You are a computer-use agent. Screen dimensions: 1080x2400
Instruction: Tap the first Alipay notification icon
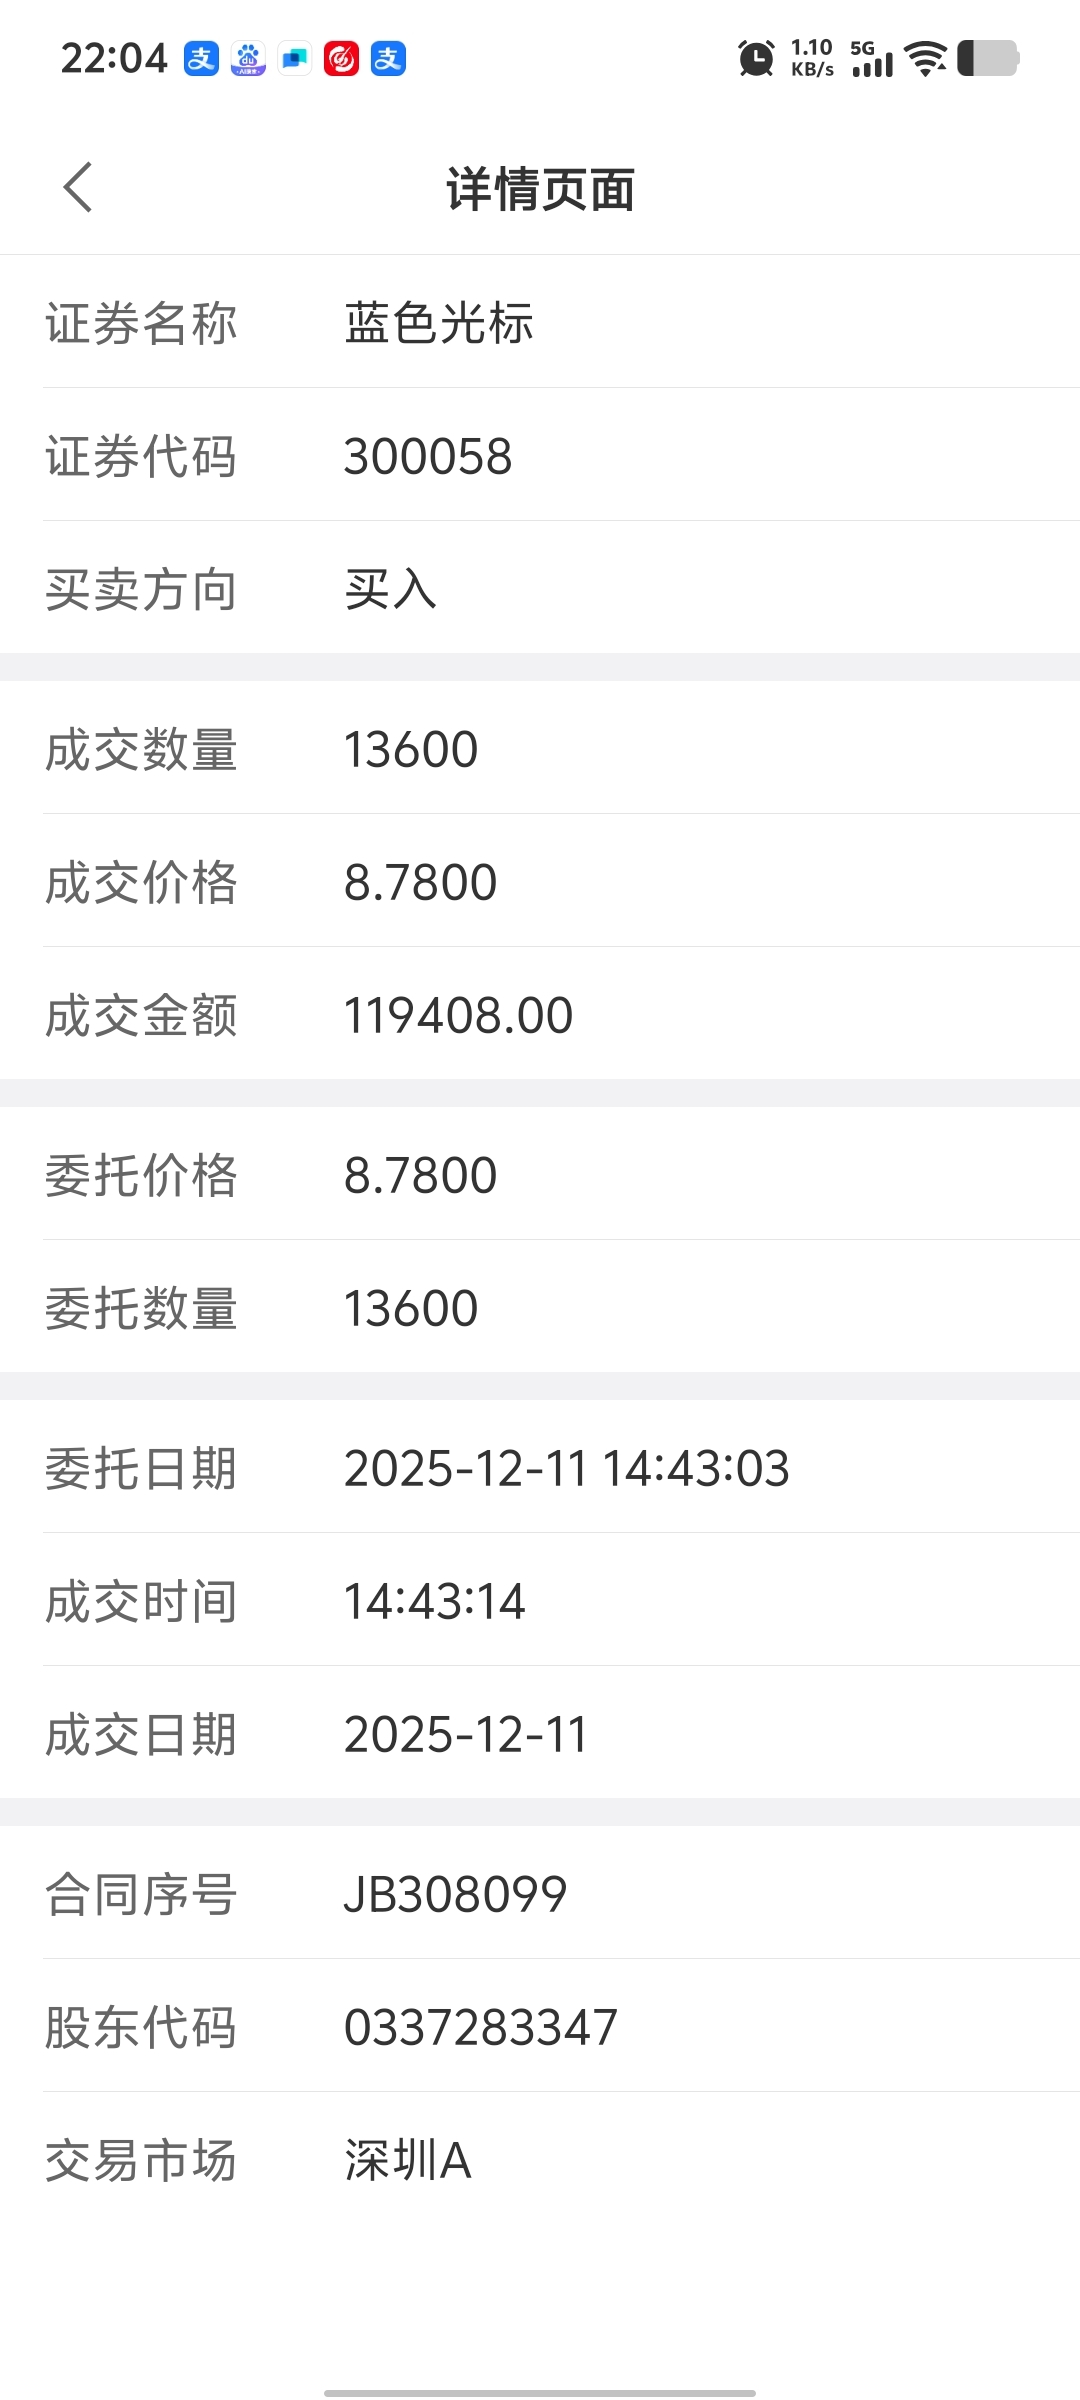pos(201,59)
